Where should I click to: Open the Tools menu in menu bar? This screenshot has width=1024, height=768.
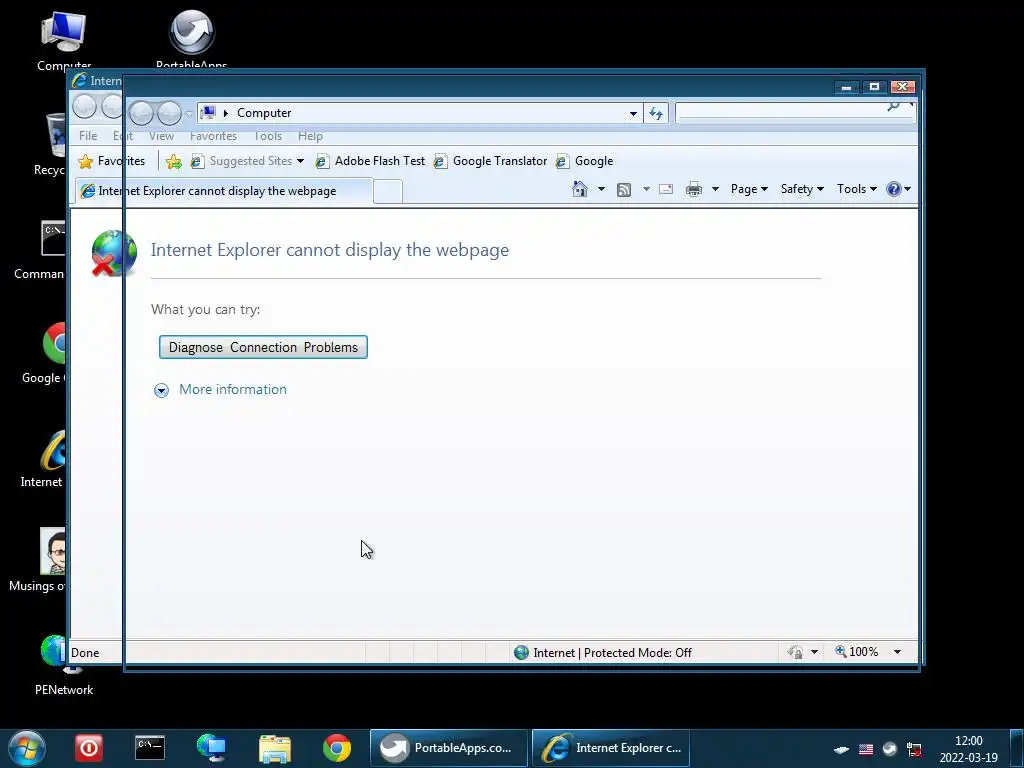(x=268, y=136)
